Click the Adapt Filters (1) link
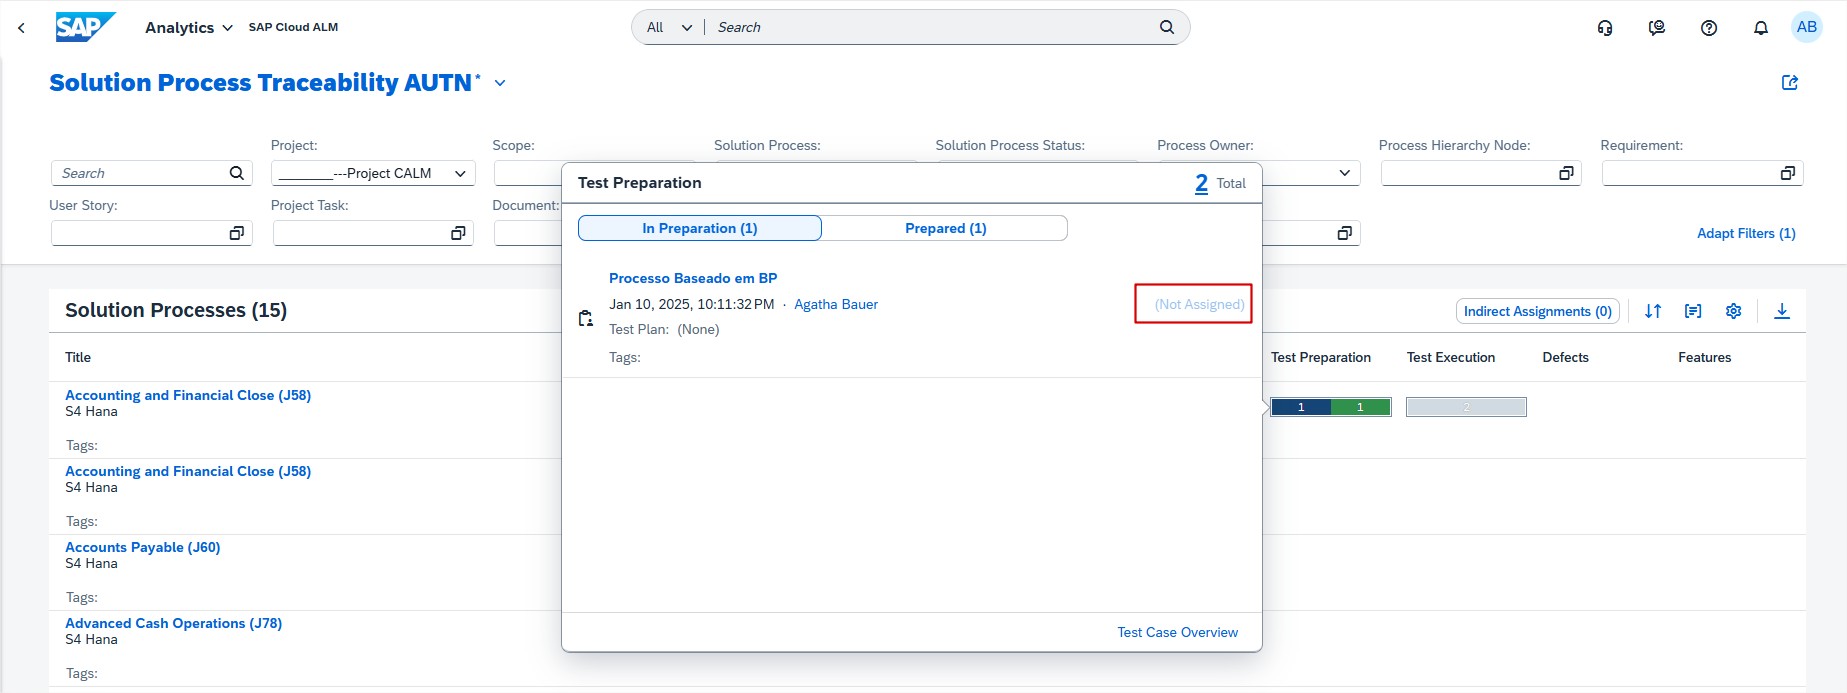1847x693 pixels. click(x=1745, y=233)
